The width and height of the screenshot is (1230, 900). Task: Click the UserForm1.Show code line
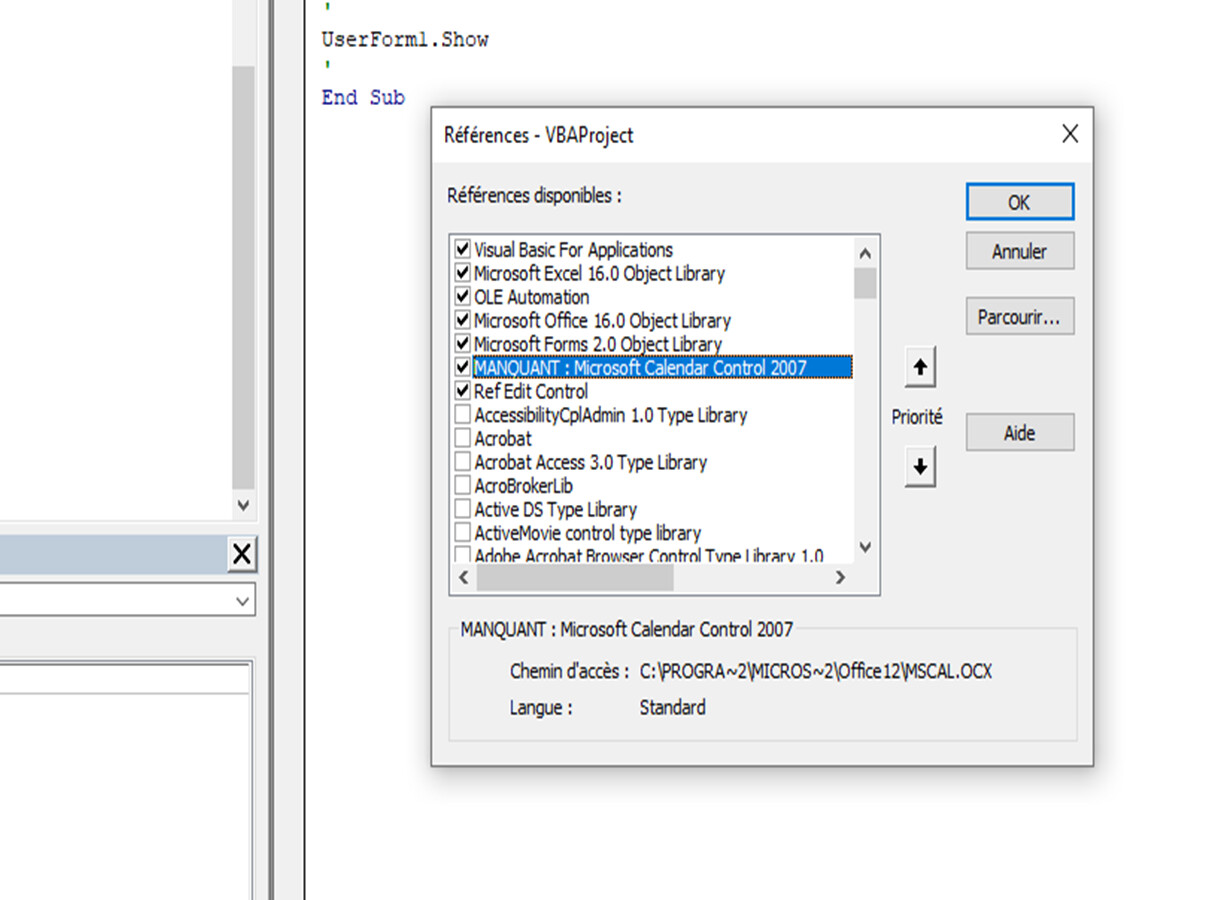click(405, 40)
